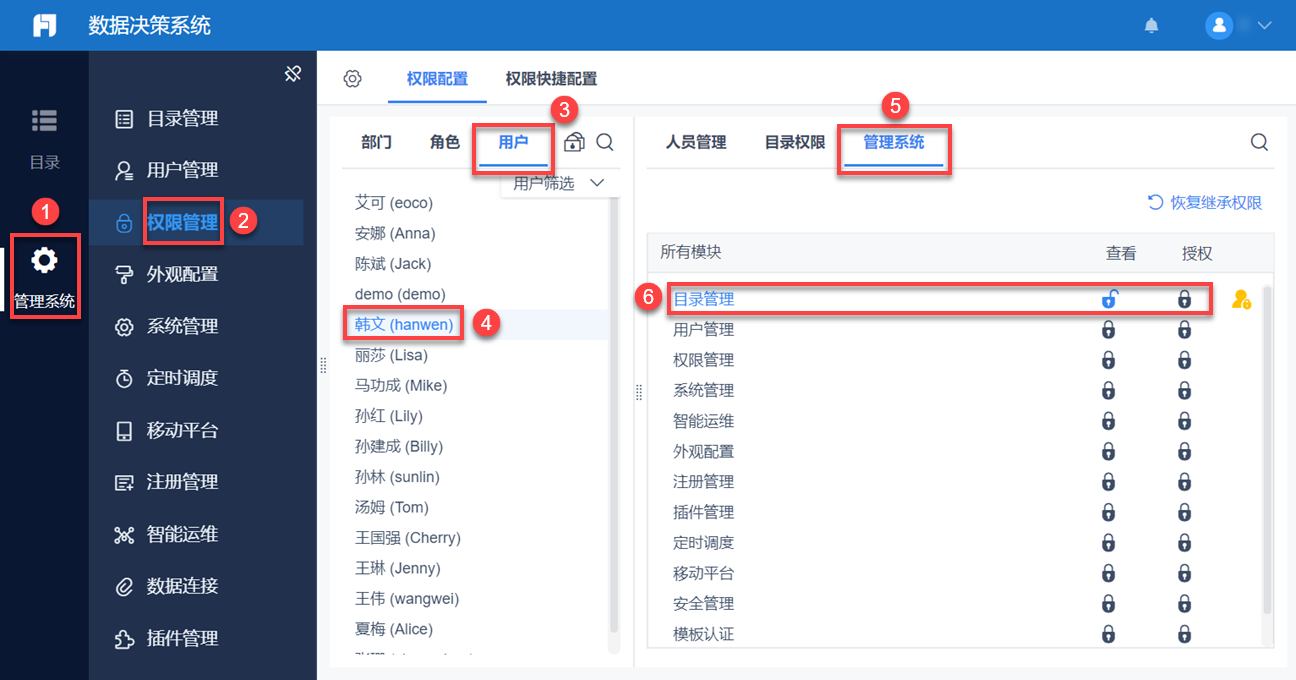
Task: Expand the account dropdown chevron in header
Action: click(x=1264, y=26)
